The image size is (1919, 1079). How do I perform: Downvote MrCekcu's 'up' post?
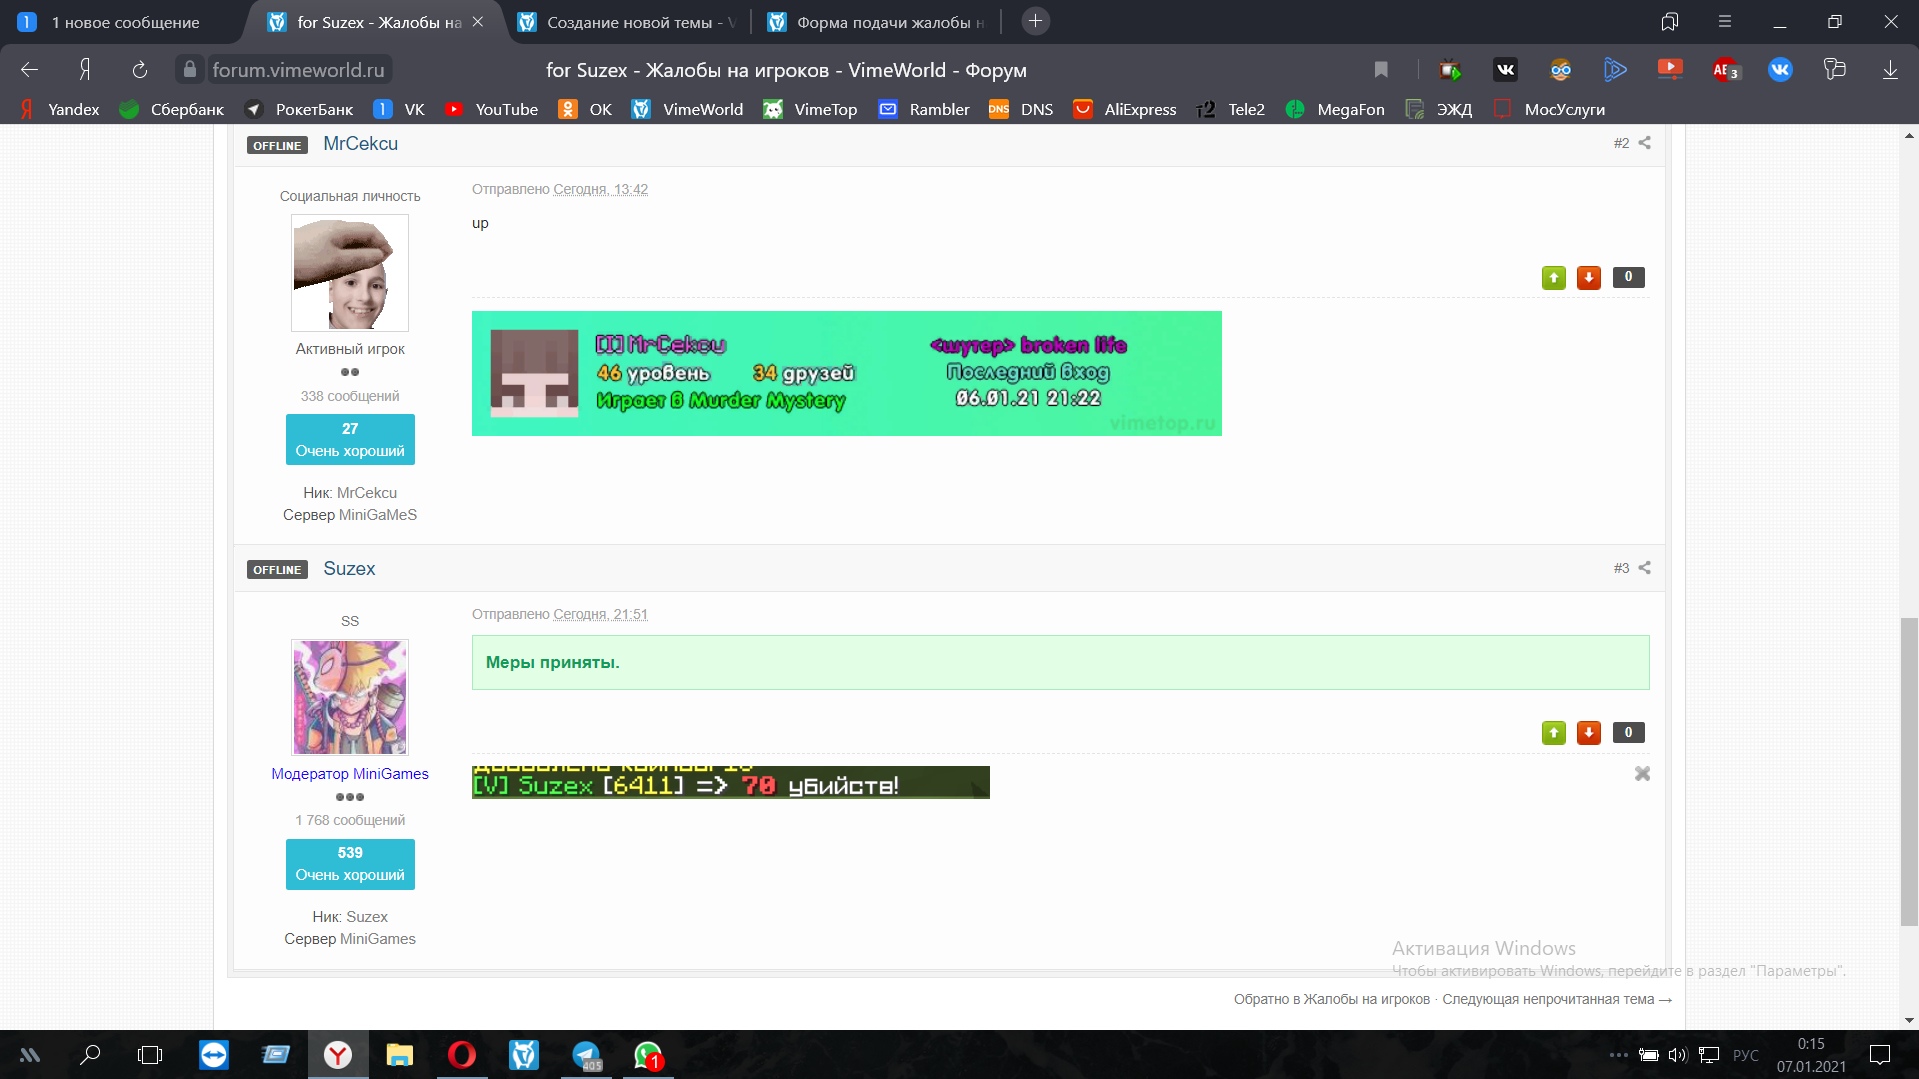1588,278
